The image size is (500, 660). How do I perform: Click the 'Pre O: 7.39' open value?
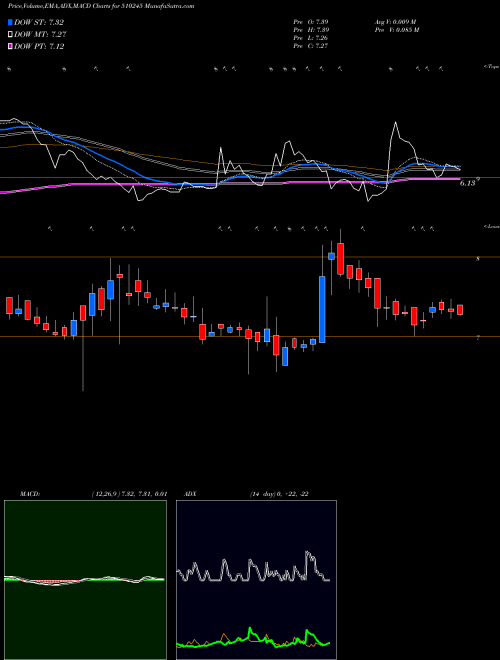tap(311, 22)
